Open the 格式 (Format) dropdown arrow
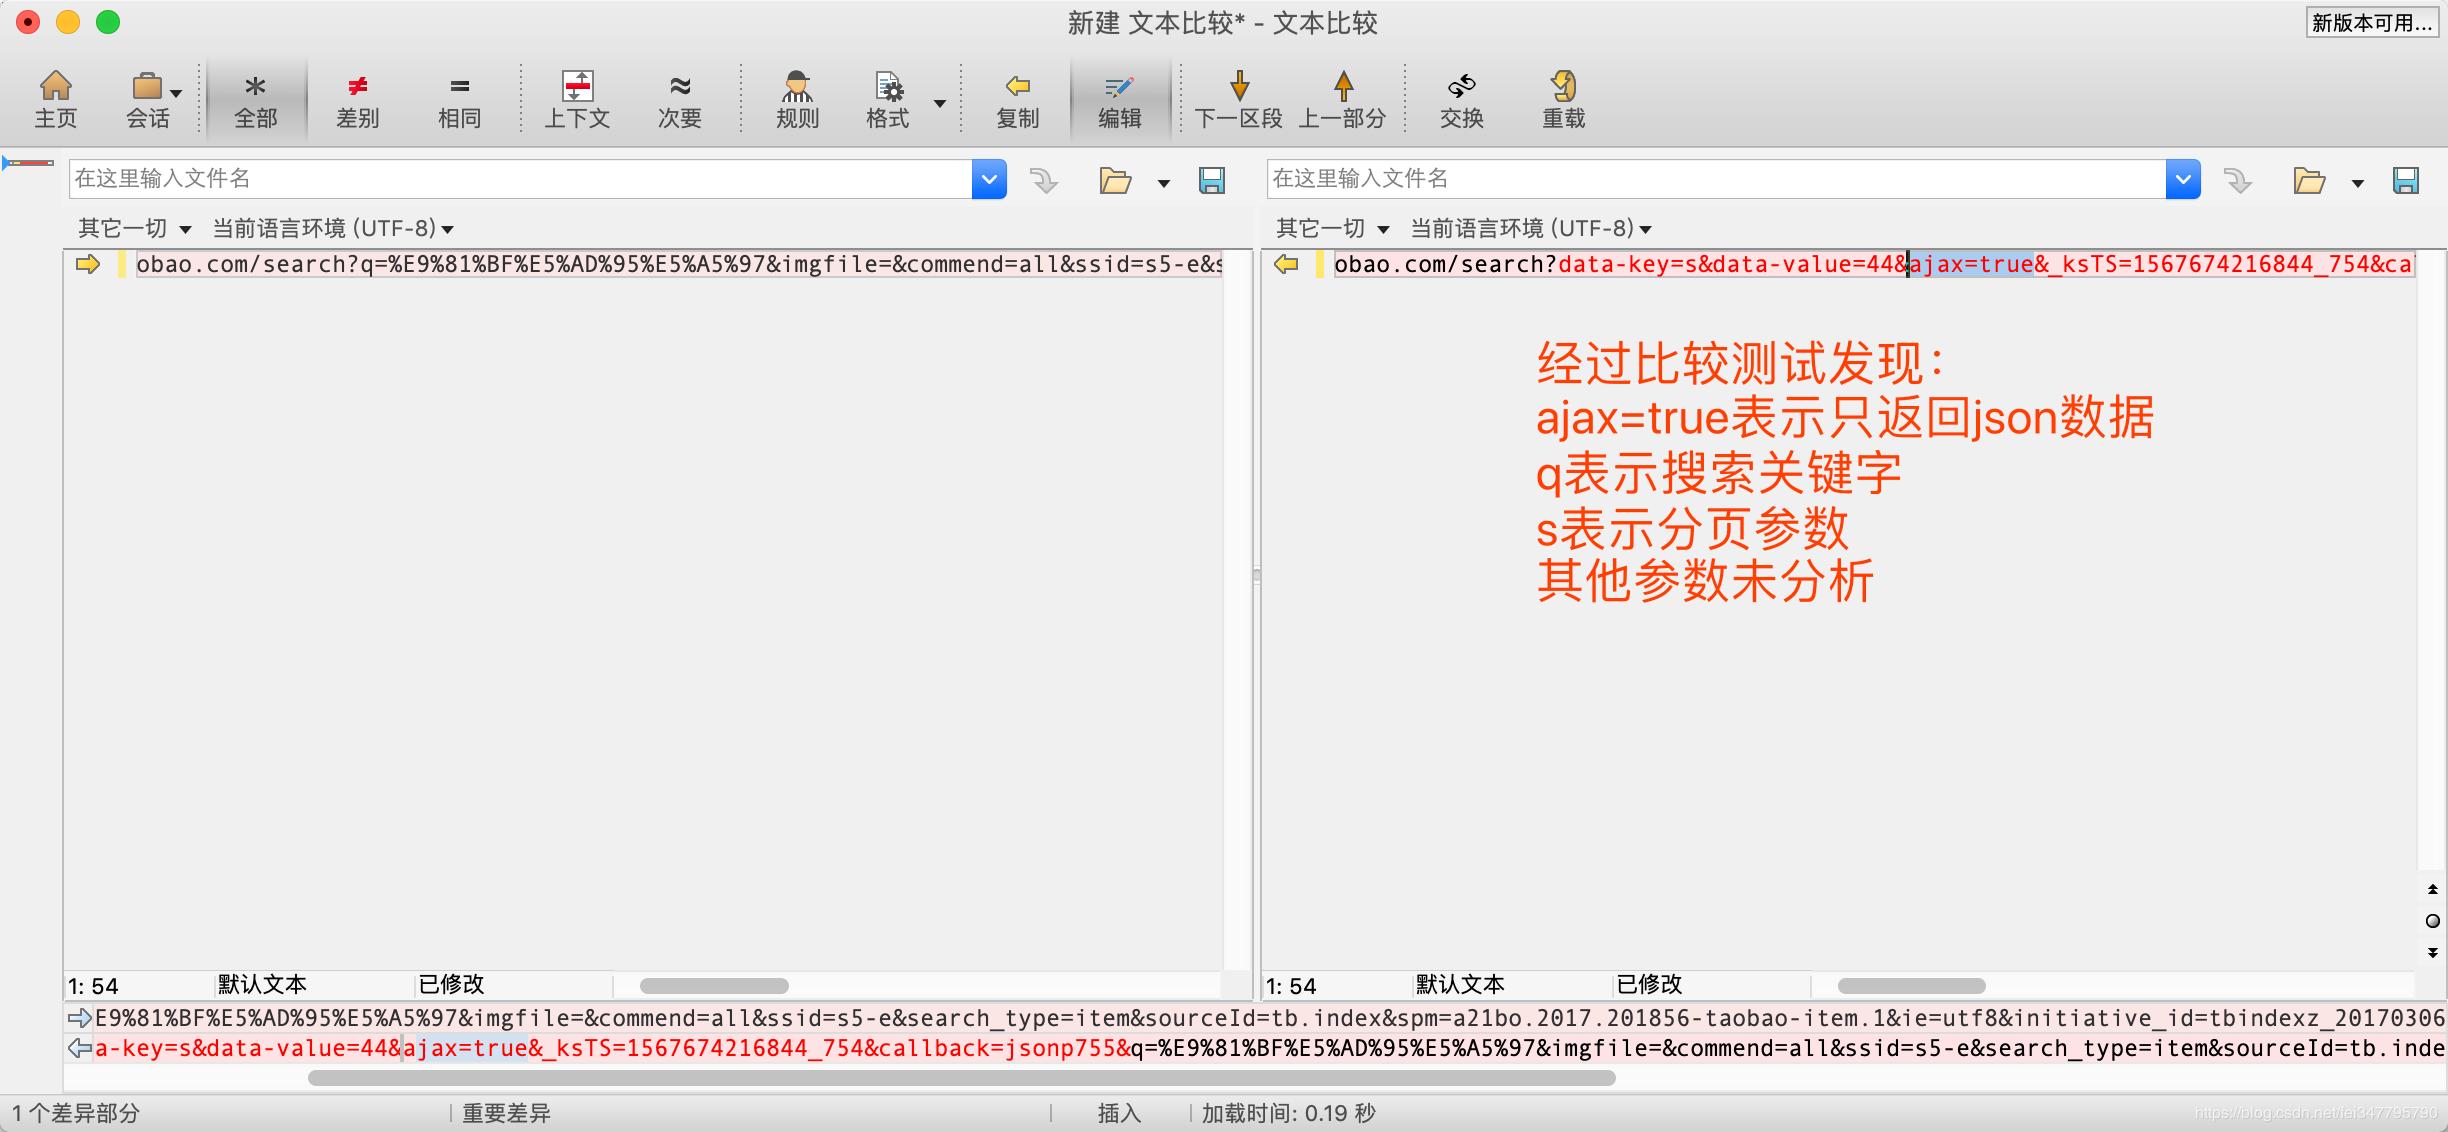The image size is (2448, 1132). pos(938,103)
